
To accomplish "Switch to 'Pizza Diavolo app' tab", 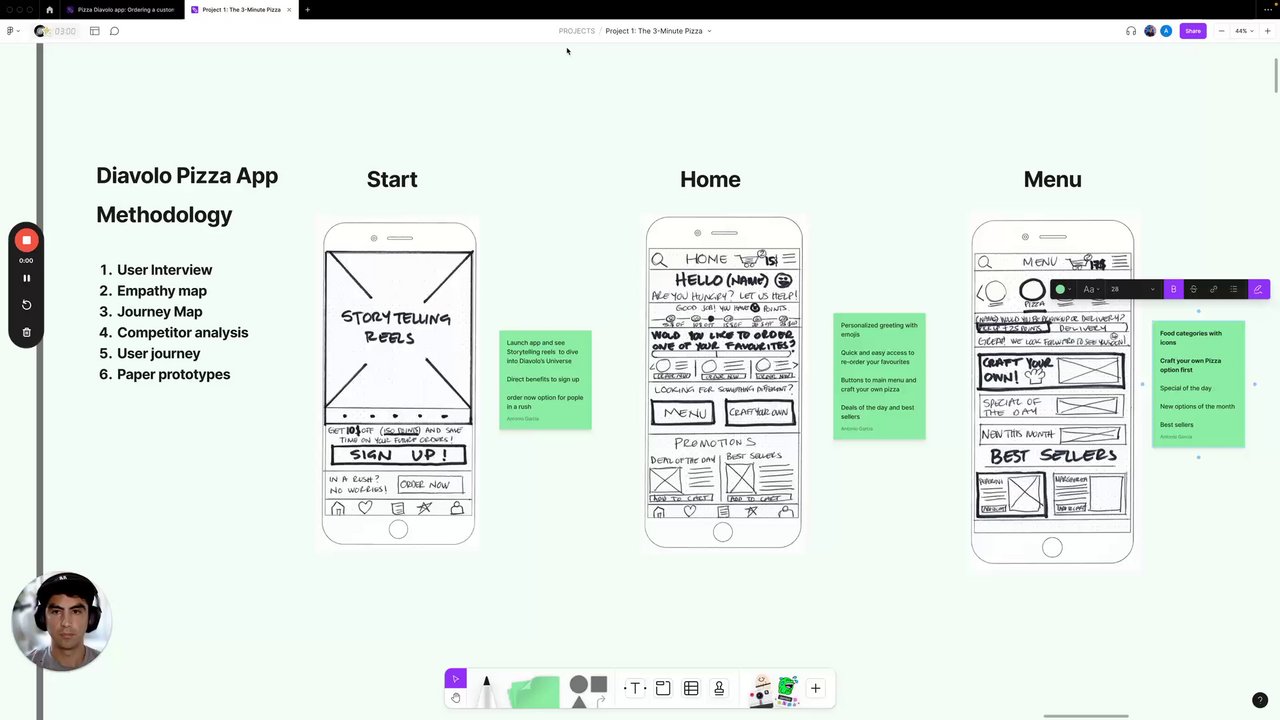I will point(121,10).
